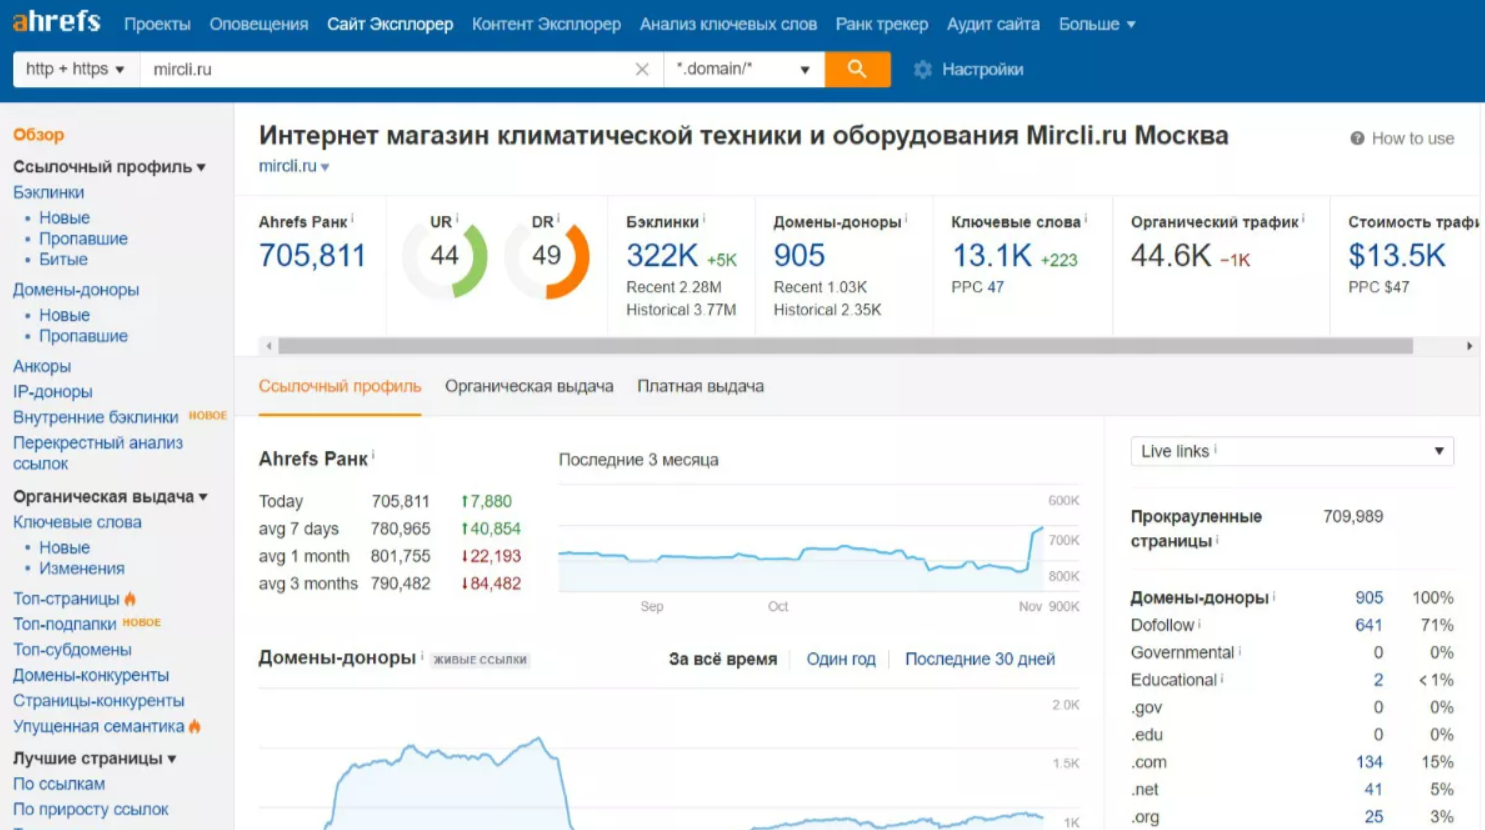1485x830 pixels.
Task: Click the ahrefs logo
Action: click(56, 22)
